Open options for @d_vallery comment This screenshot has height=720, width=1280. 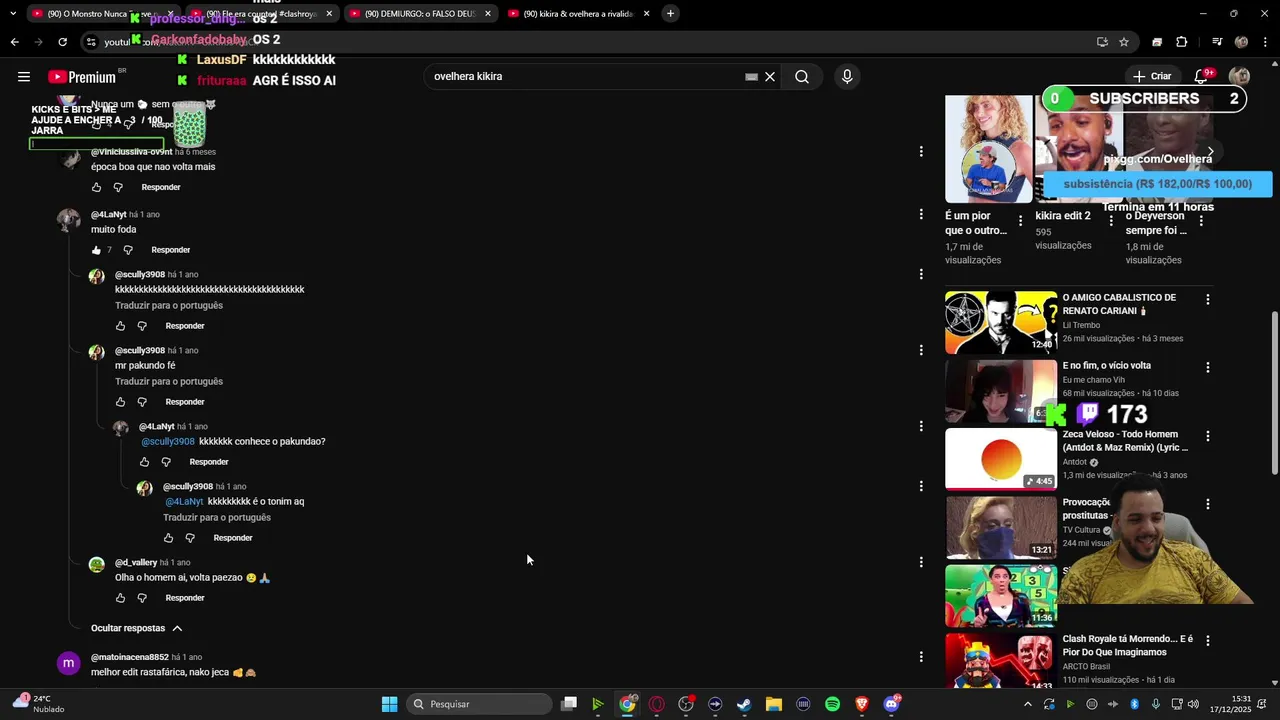[x=921, y=562]
